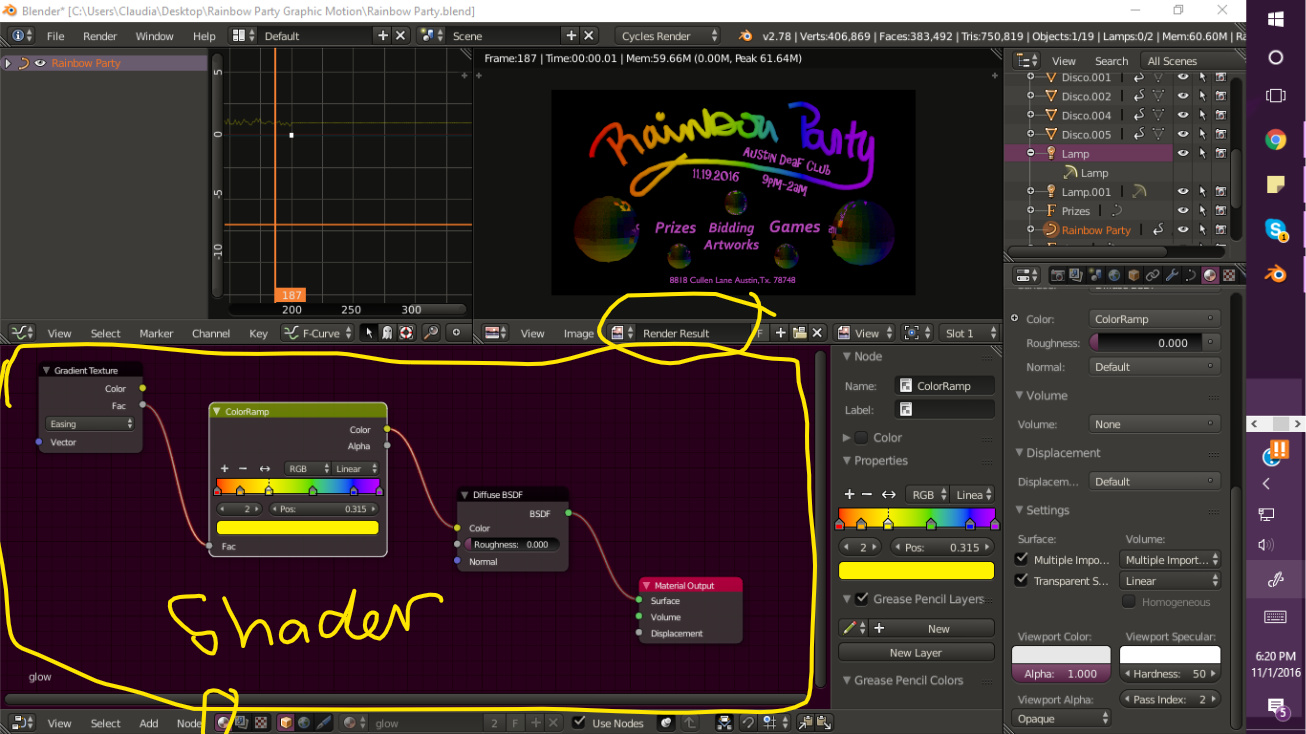Open the File menu
Image resolution: width=1306 pixels, height=734 pixels.
[55, 36]
